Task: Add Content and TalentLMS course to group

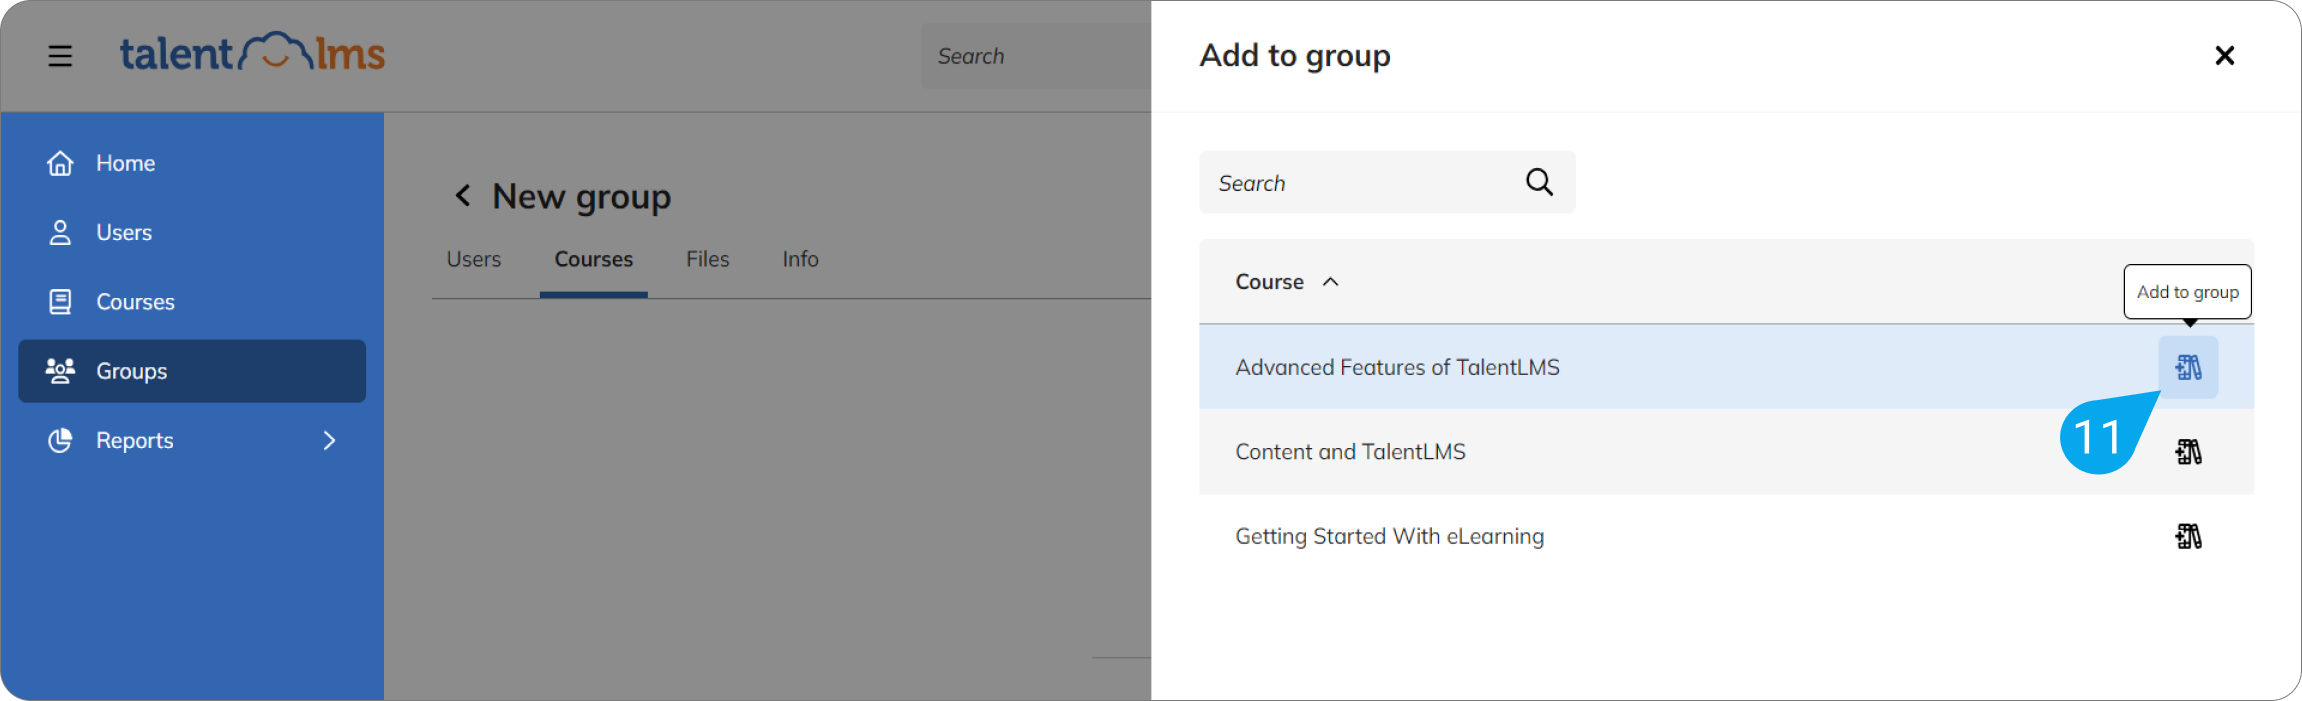Action: click(2188, 452)
